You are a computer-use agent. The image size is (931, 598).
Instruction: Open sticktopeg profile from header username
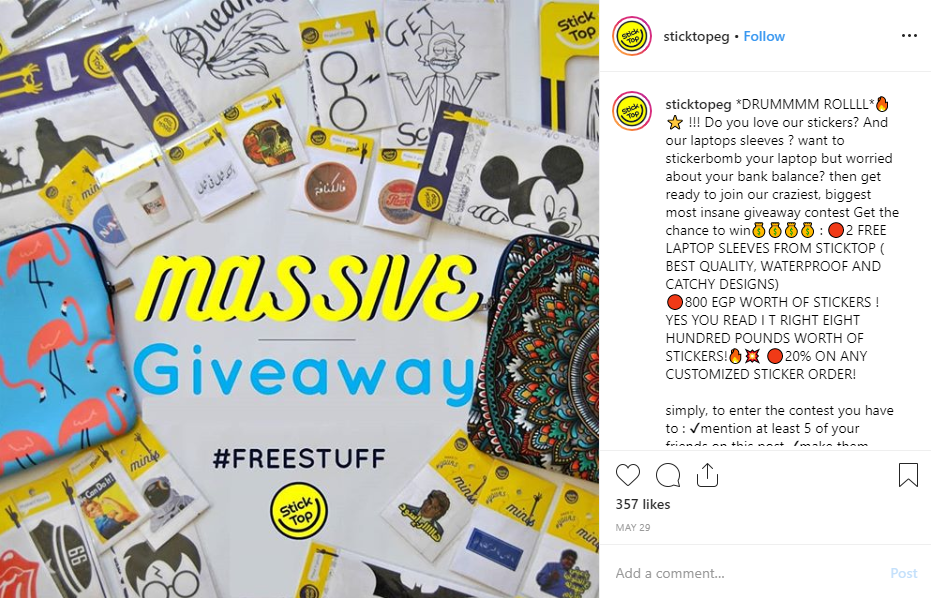tap(696, 36)
